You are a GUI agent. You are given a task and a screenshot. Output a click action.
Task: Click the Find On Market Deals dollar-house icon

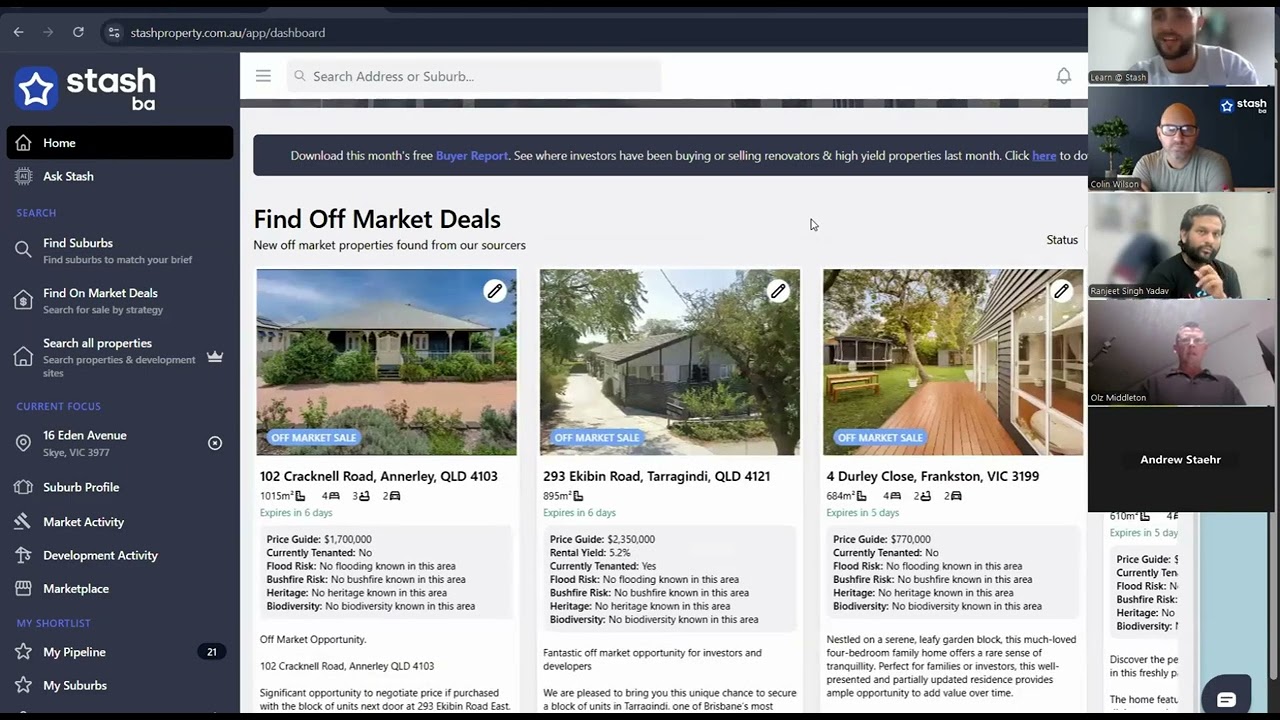click(23, 300)
